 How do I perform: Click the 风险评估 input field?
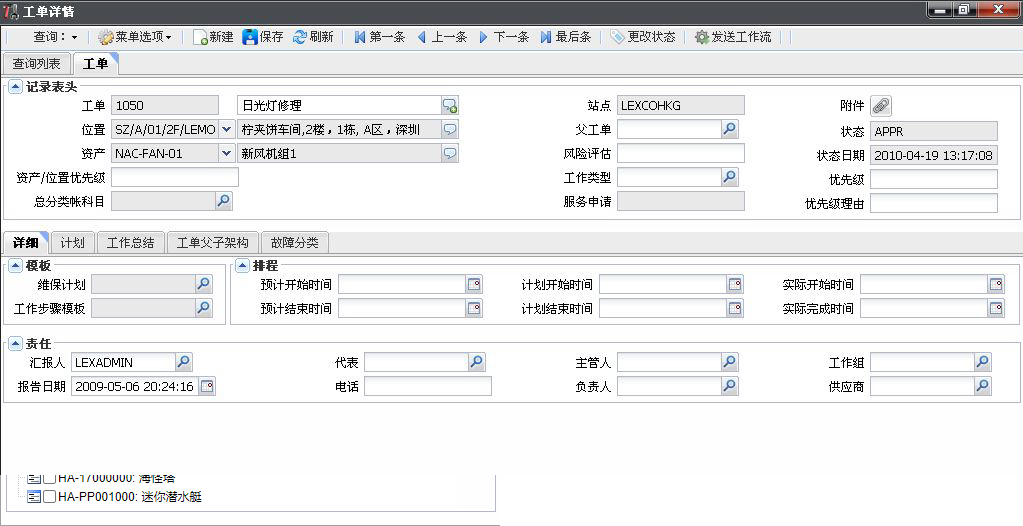coord(680,153)
